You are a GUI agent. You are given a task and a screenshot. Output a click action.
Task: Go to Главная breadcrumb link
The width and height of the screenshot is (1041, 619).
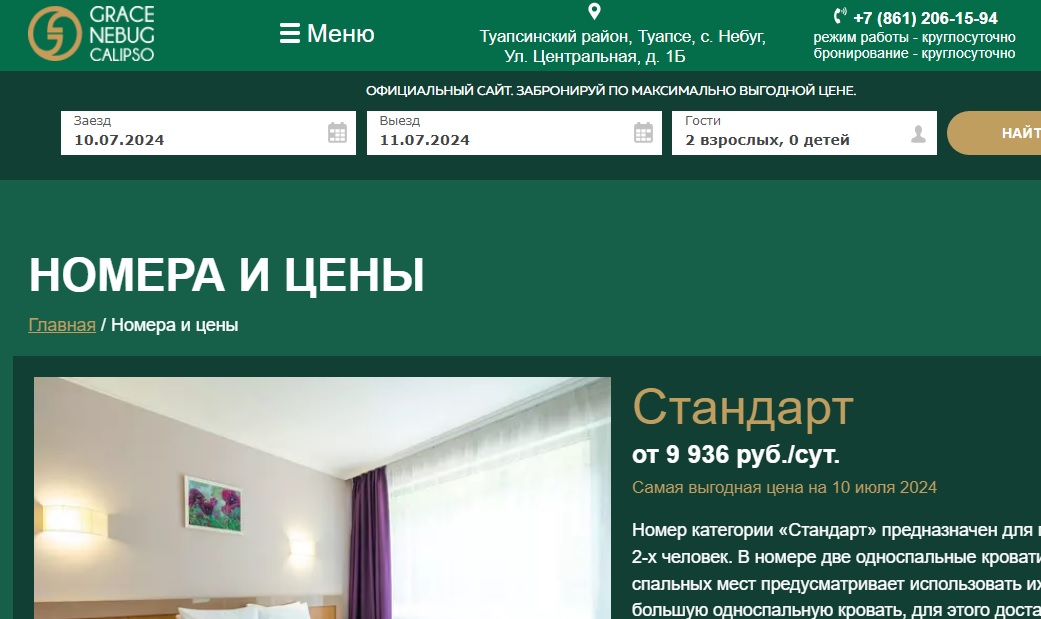pos(62,325)
